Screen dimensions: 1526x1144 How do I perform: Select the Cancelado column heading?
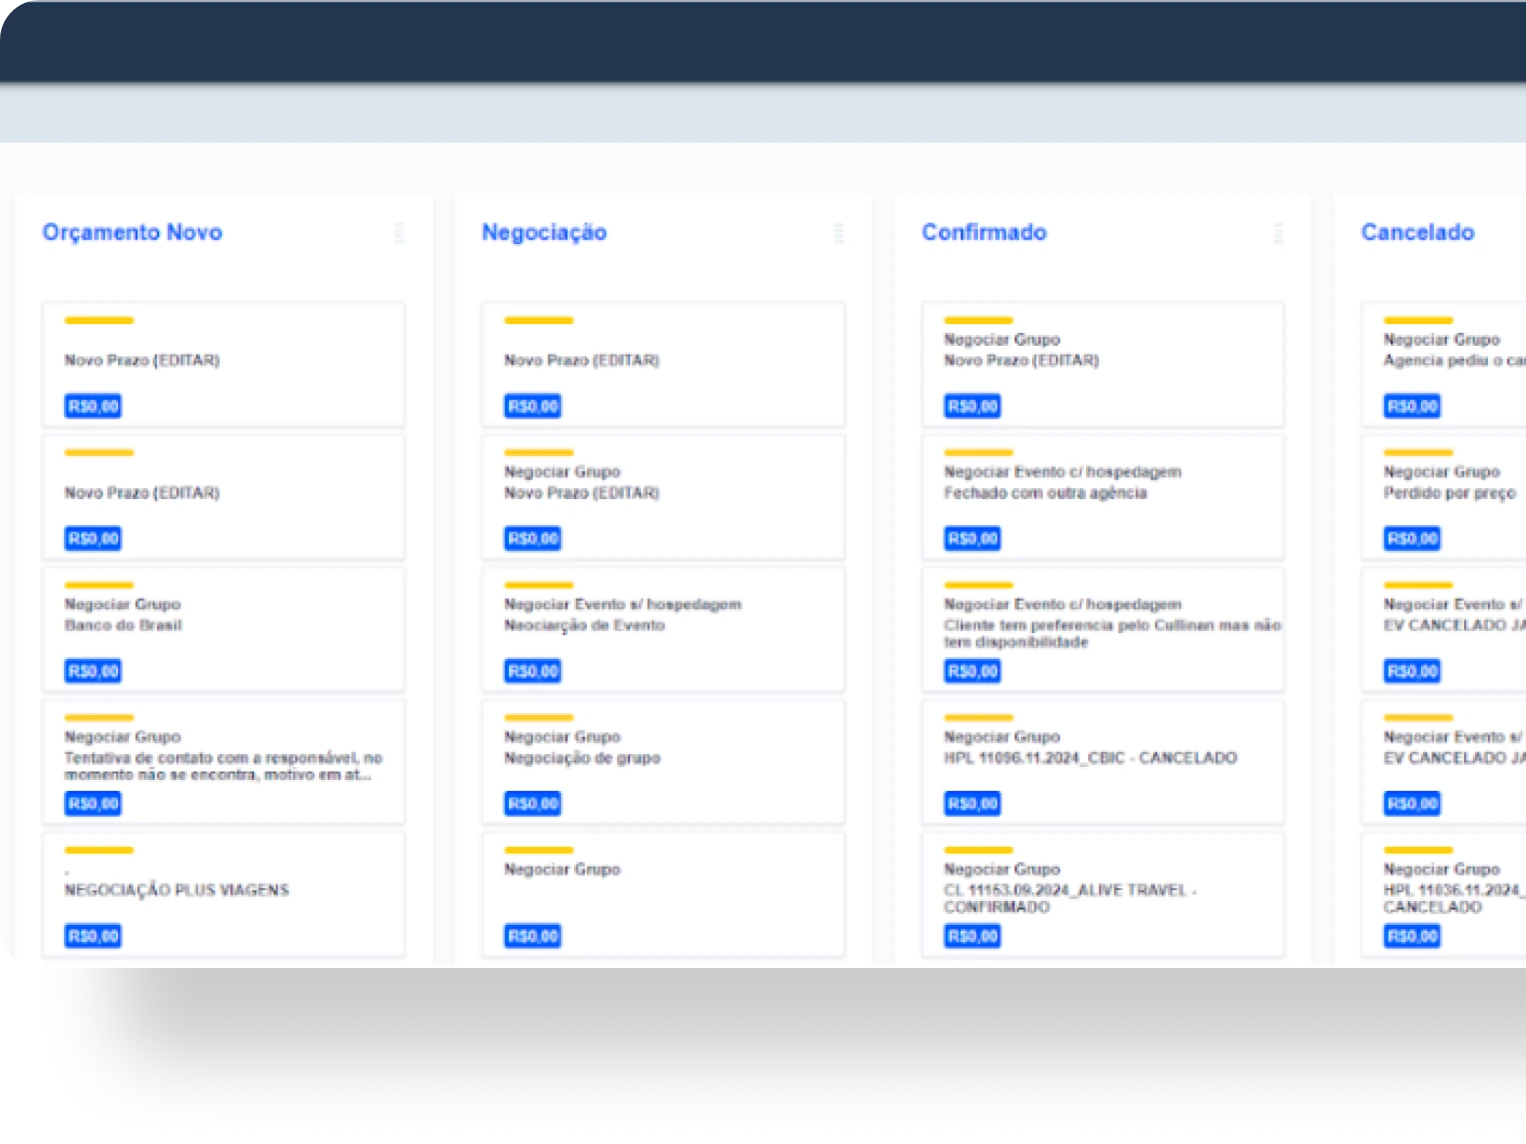pyautogui.click(x=1417, y=232)
